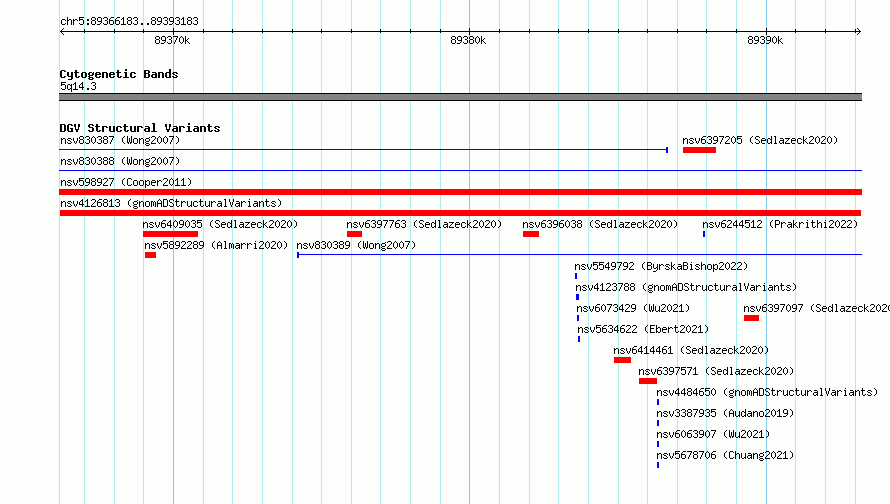Open nsv6396038 (Sedlazeck2020) label
Screen dimensions: 890x504
pyautogui.click(x=600, y=224)
